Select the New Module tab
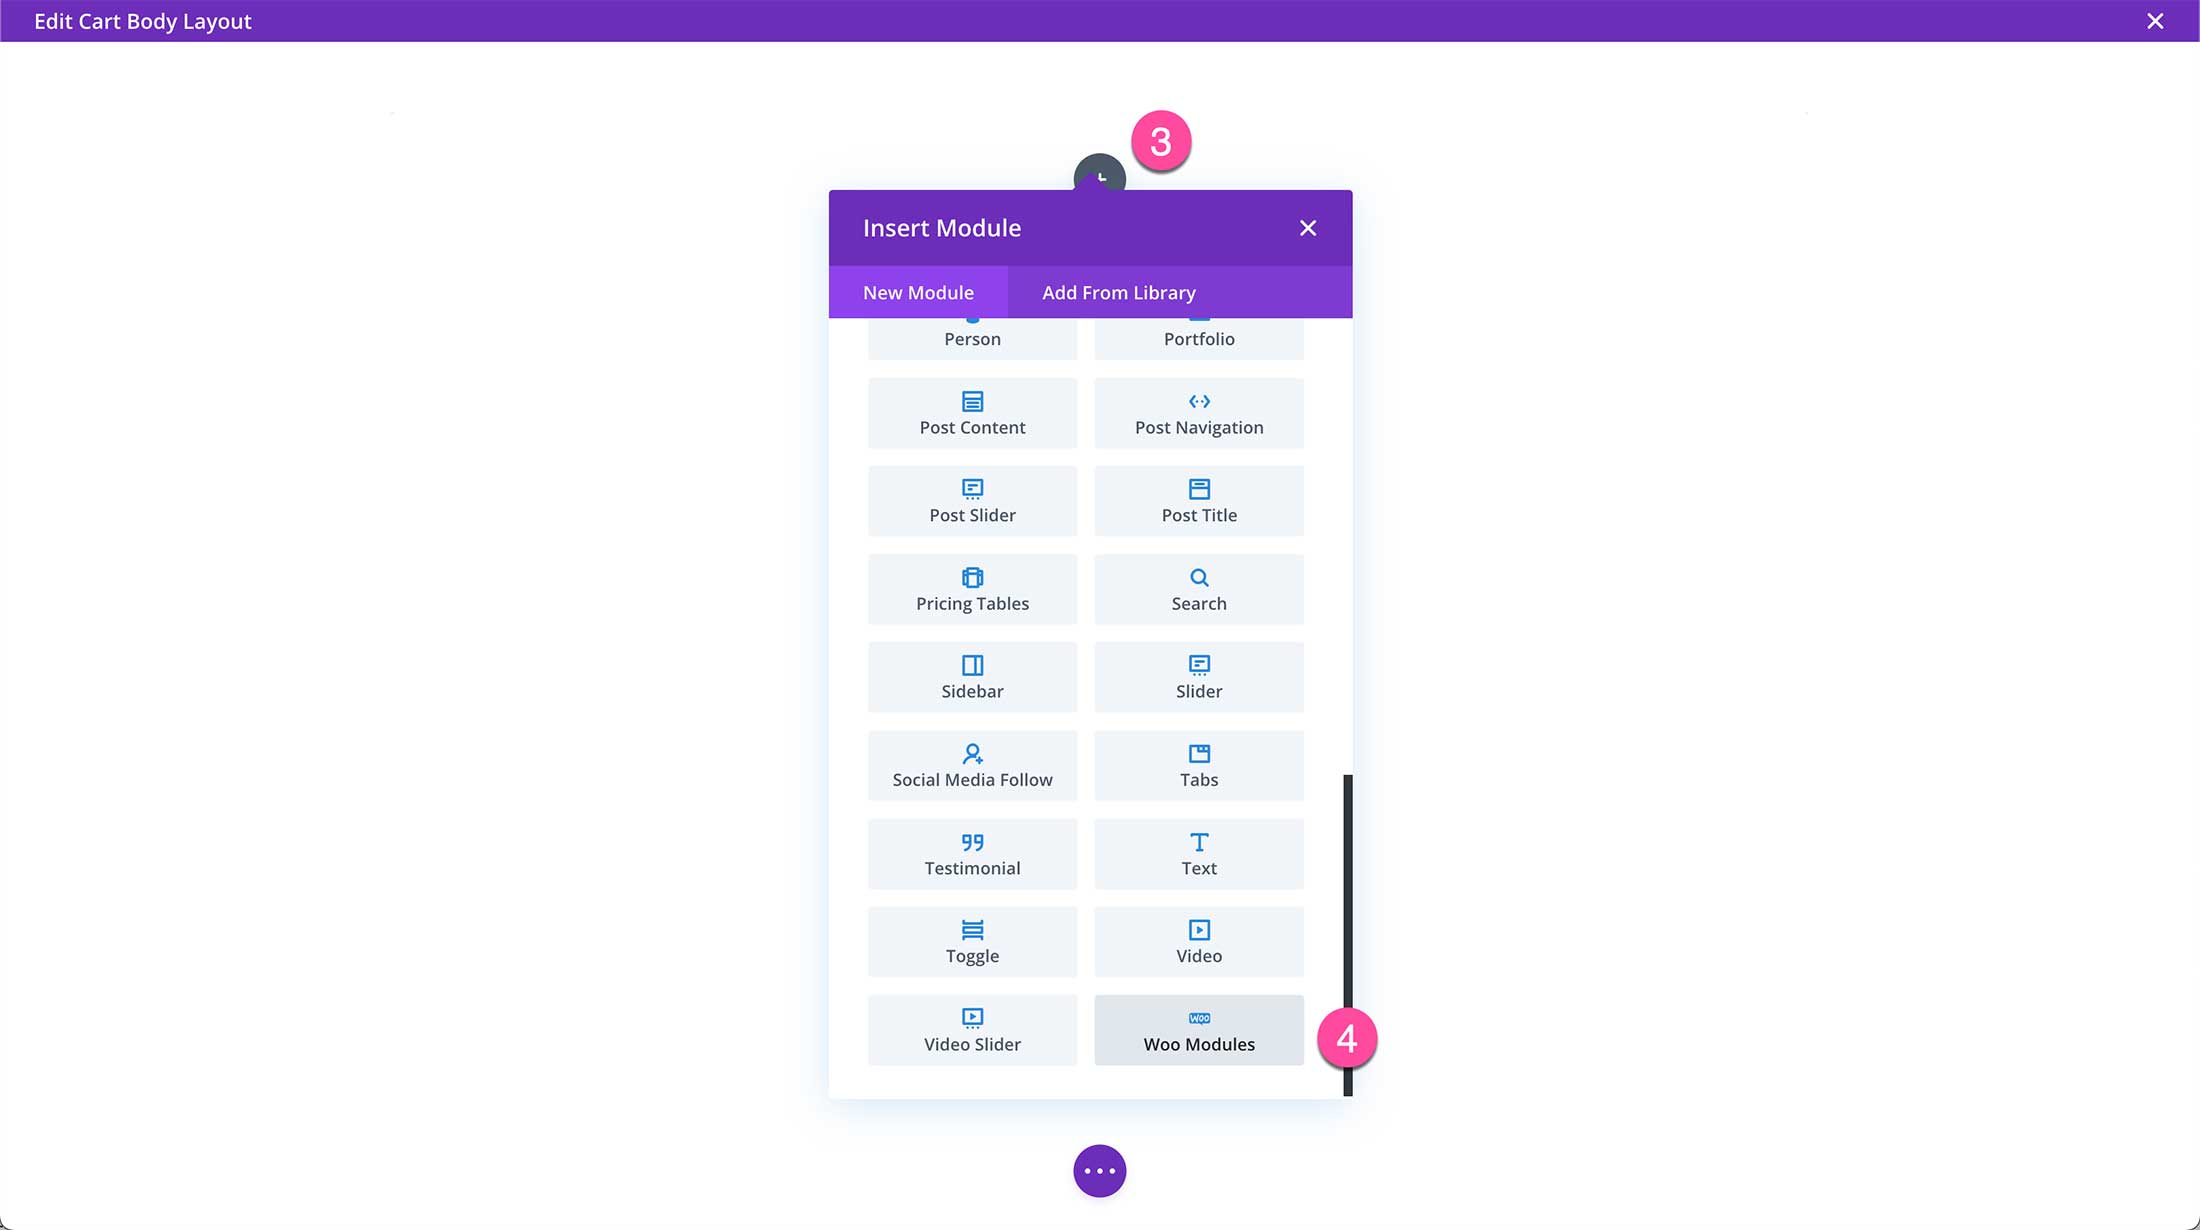This screenshot has width=2200, height=1230. 919,292
